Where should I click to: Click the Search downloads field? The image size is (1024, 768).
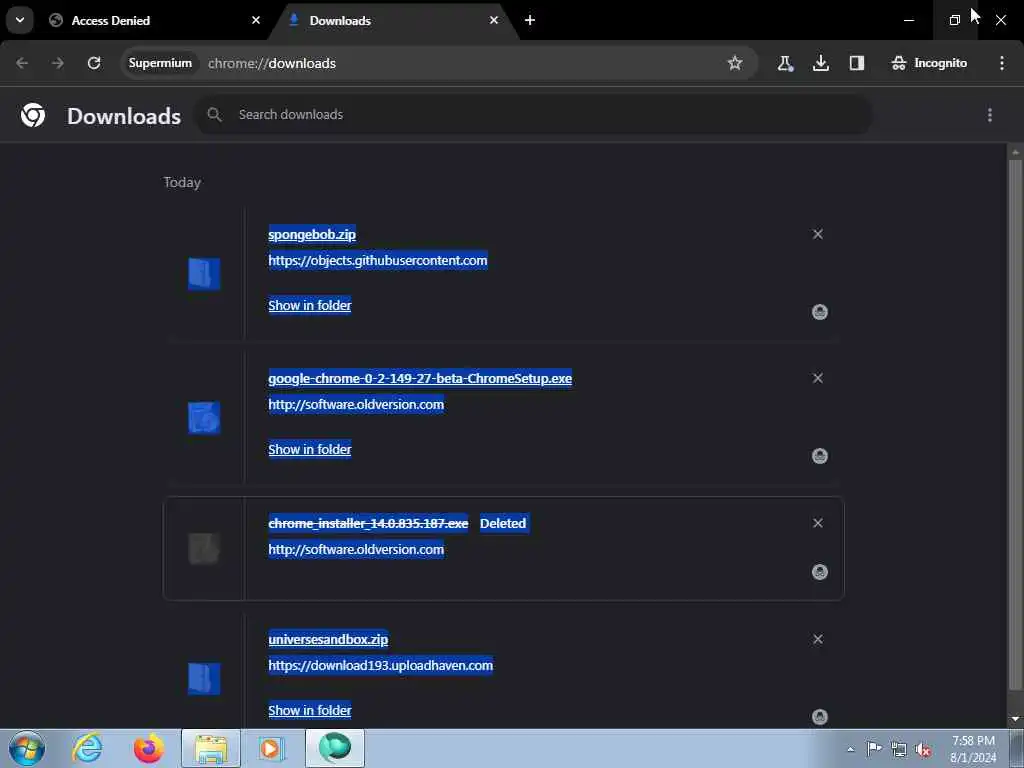pyautogui.click(x=534, y=115)
